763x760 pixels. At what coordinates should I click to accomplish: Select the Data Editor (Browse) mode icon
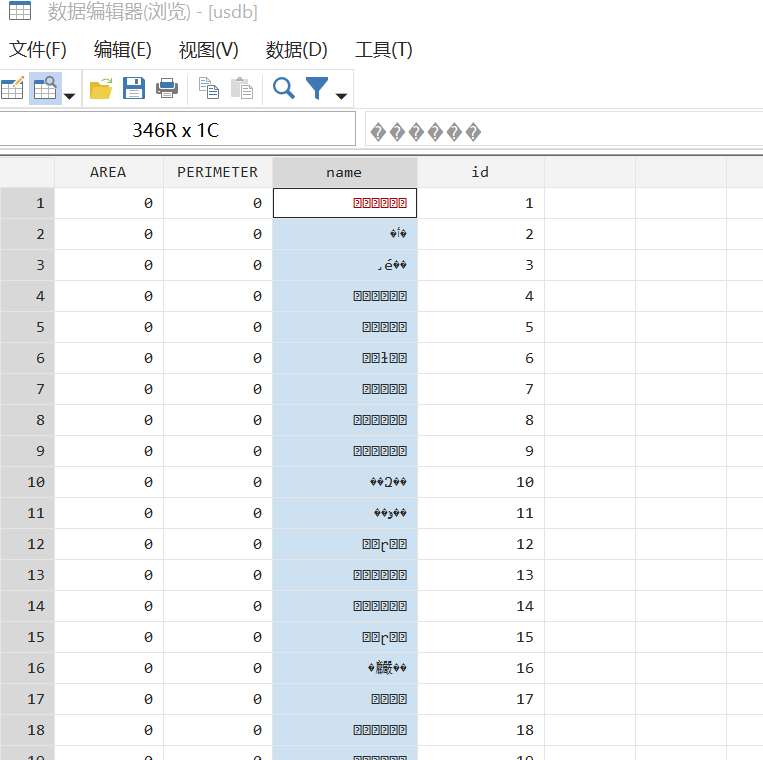pyautogui.click(x=45, y=89)
